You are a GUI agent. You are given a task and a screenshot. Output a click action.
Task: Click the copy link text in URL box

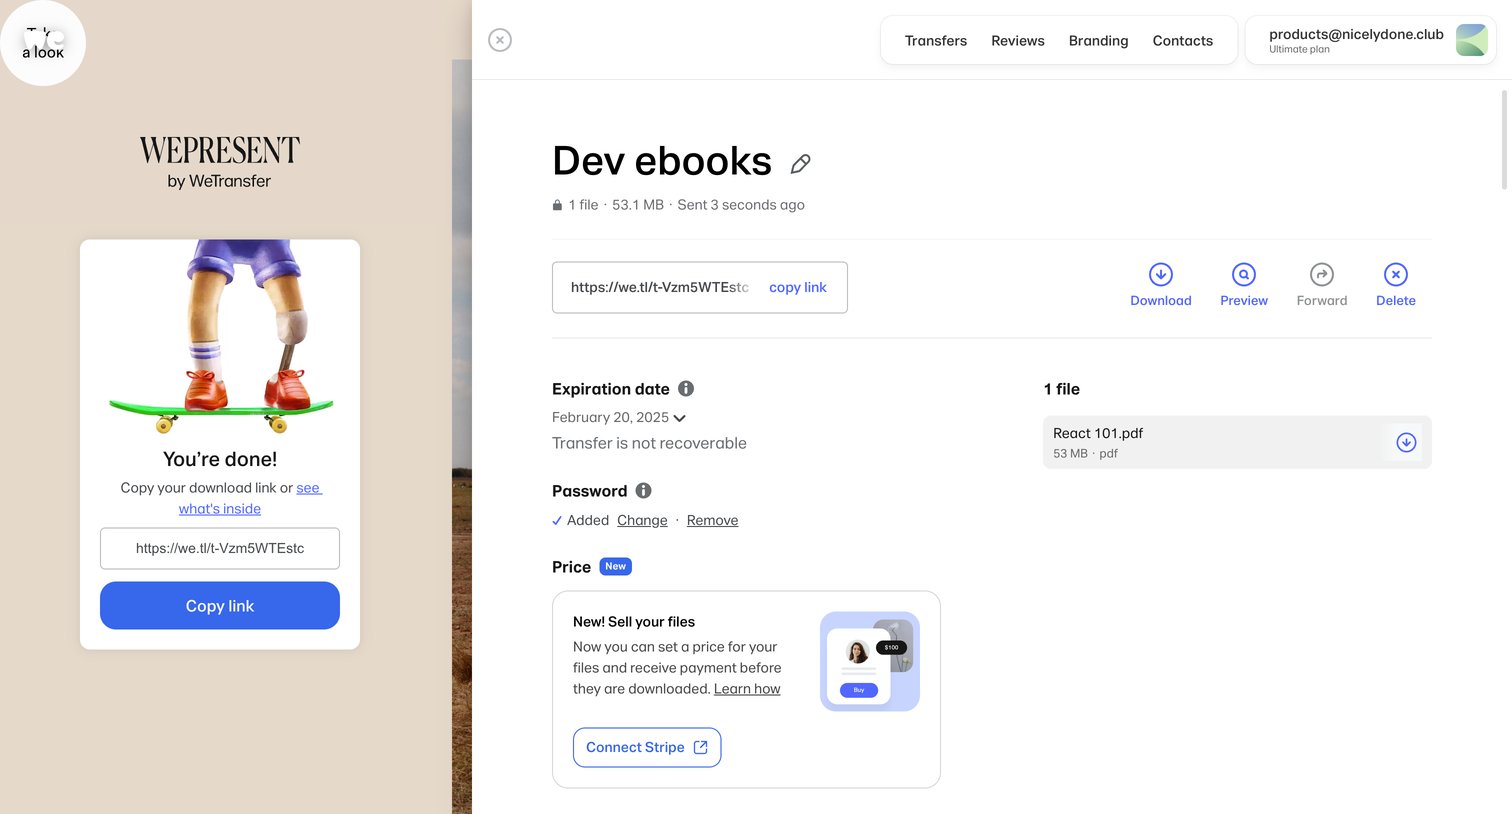coord(797,287)
